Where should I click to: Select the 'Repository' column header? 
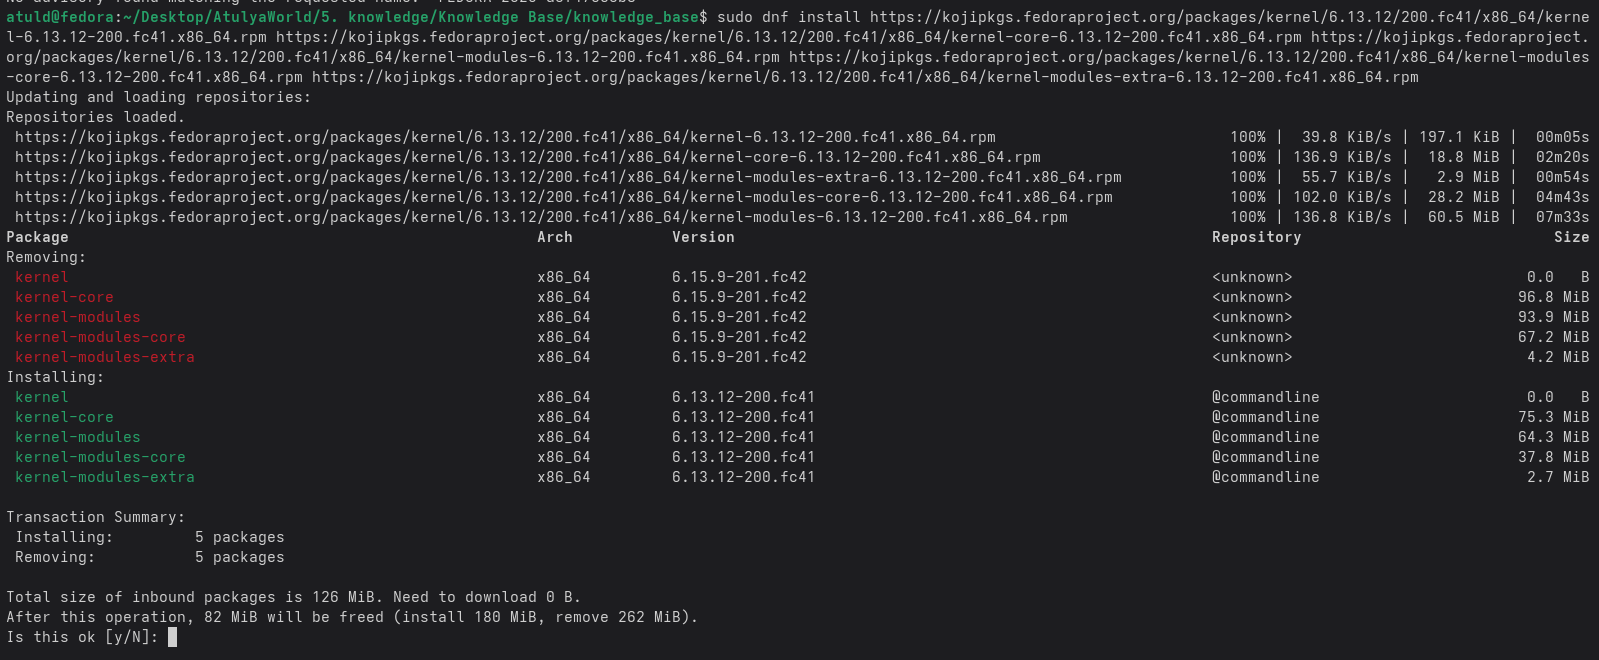point(1256,237)
